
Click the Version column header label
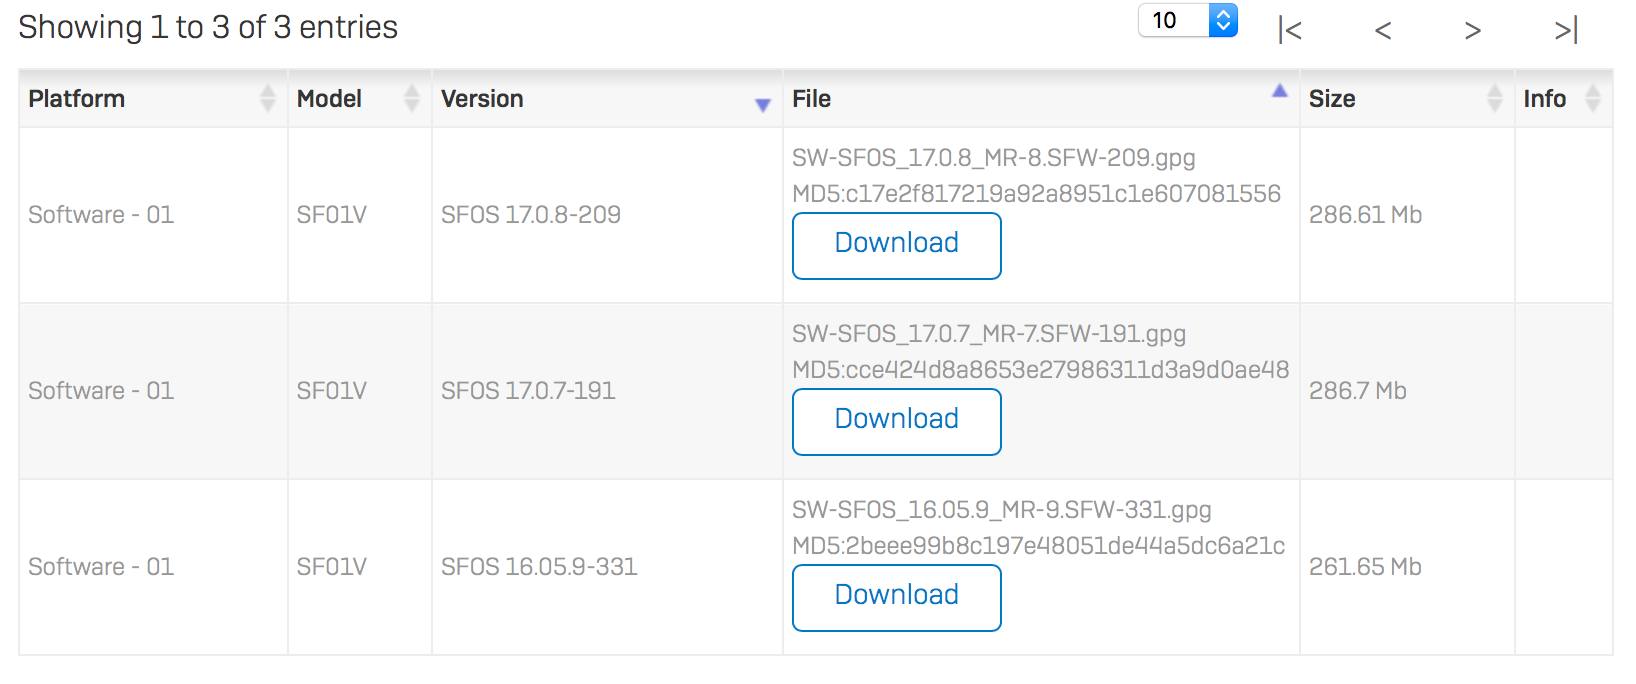482,99
